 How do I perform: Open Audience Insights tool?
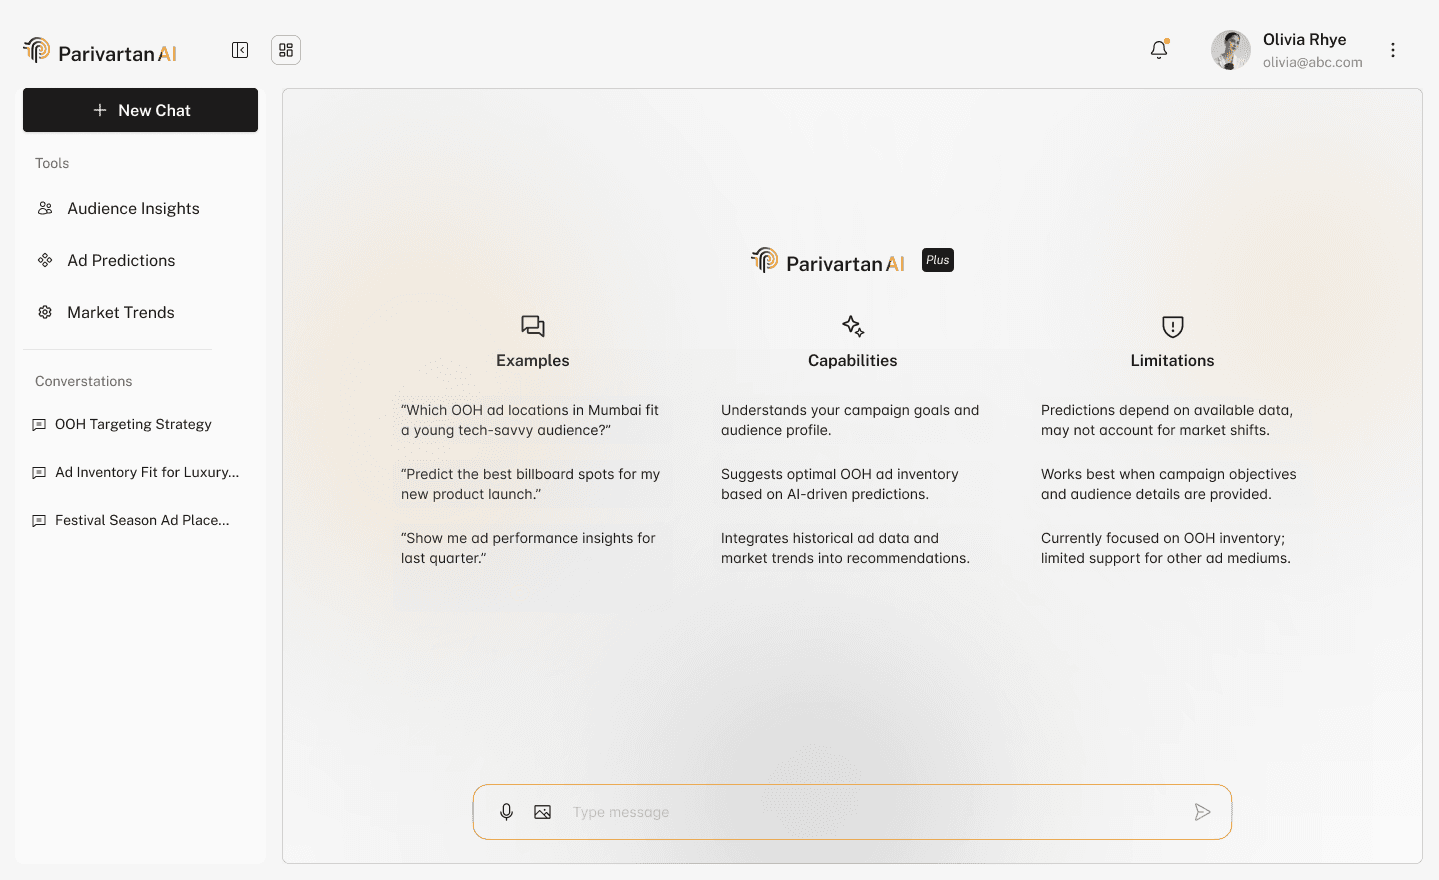[133, 209]
